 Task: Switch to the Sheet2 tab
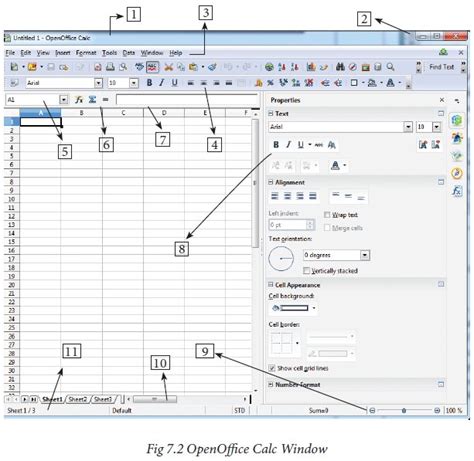[x=77, y=399]
